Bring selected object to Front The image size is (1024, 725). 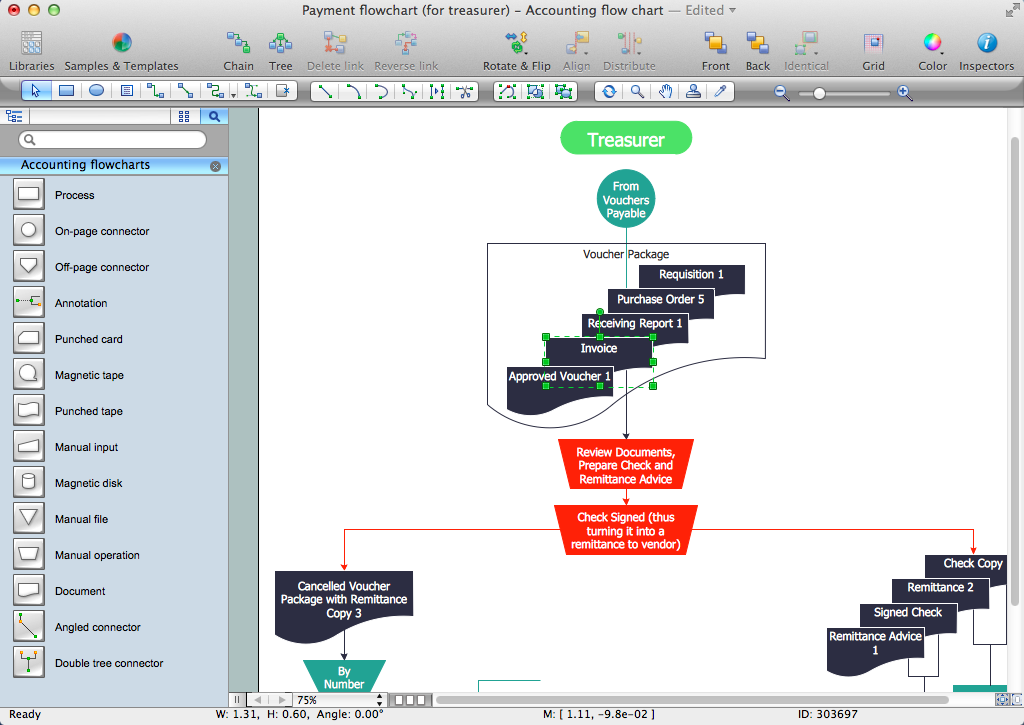[x=716, y=51]
